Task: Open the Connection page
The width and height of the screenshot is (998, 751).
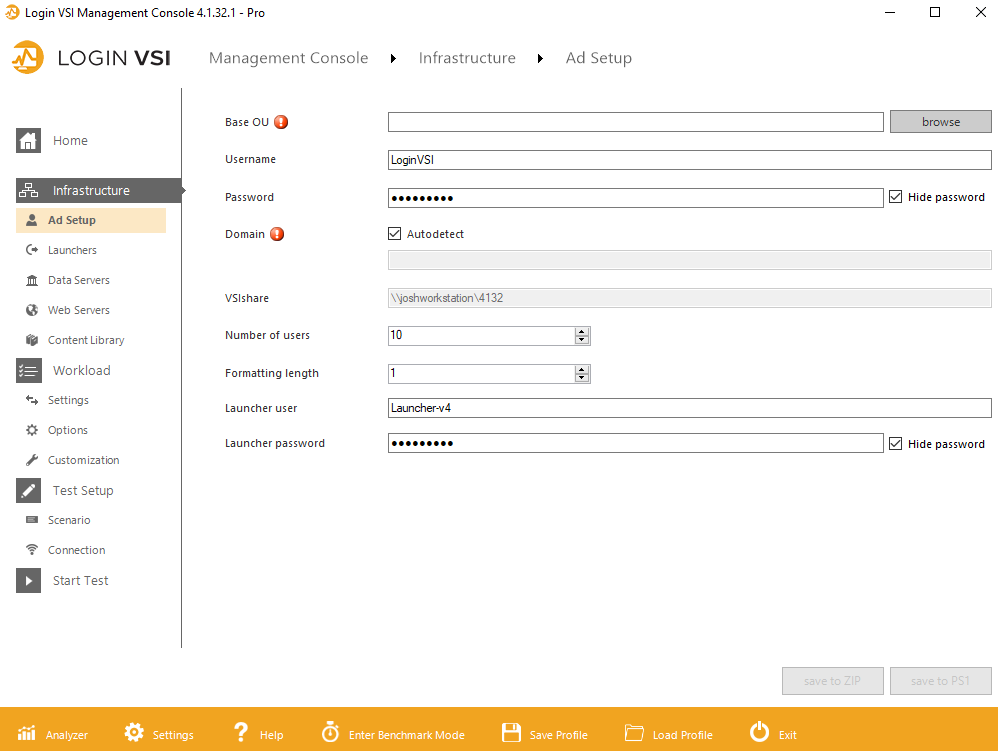Action: [76, 550]
